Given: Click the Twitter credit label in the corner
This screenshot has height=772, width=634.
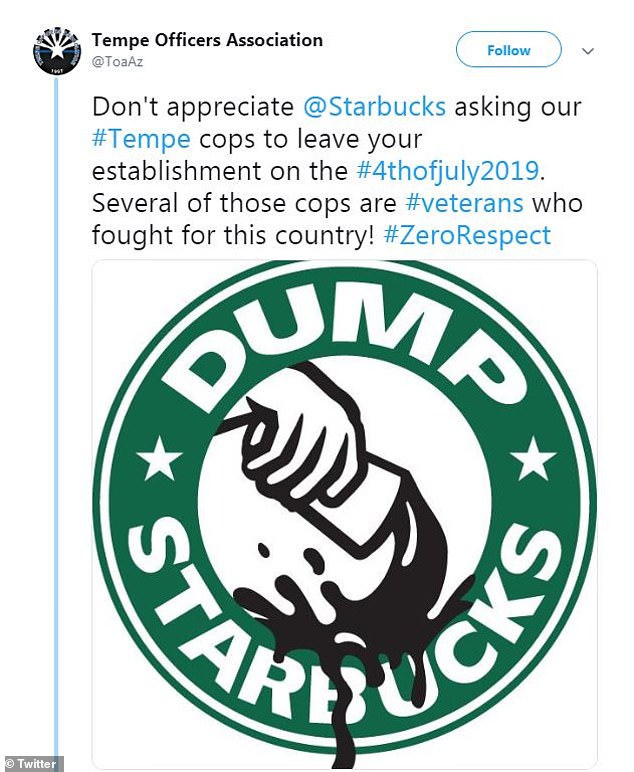Looking at the screenshot, I should [x=32, y=763].
